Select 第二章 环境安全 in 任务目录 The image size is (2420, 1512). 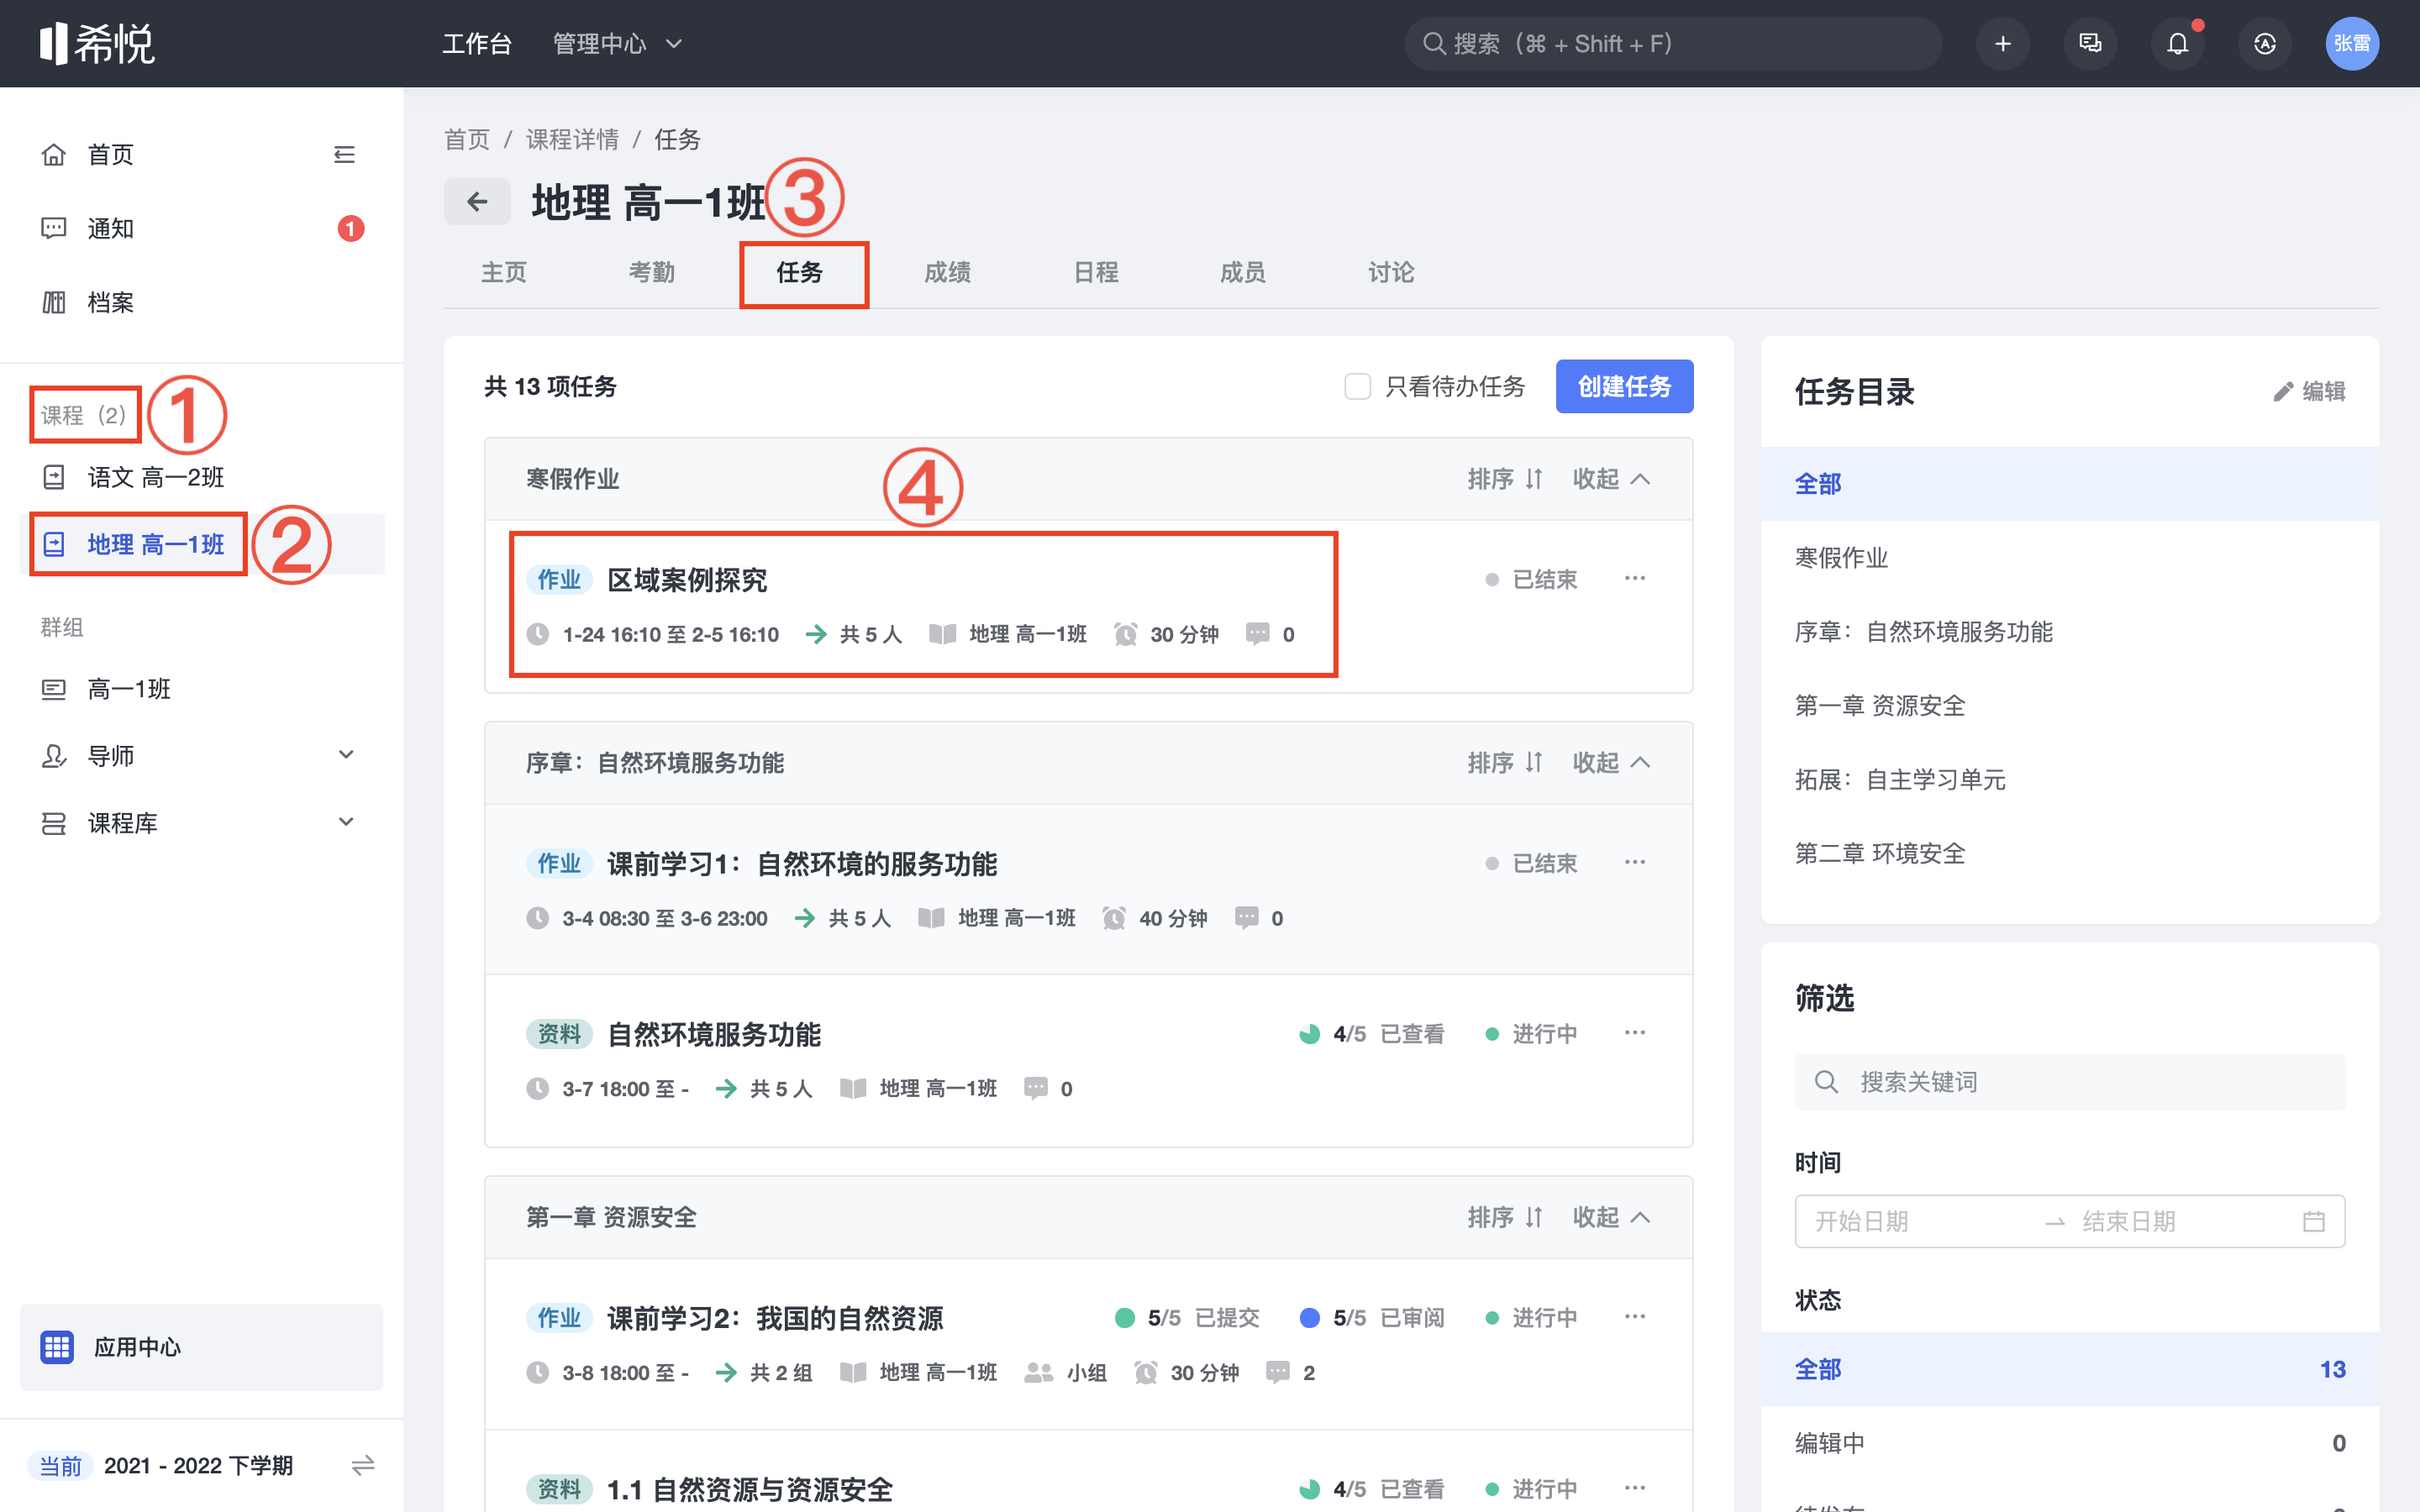click(x=2069, y=854)
